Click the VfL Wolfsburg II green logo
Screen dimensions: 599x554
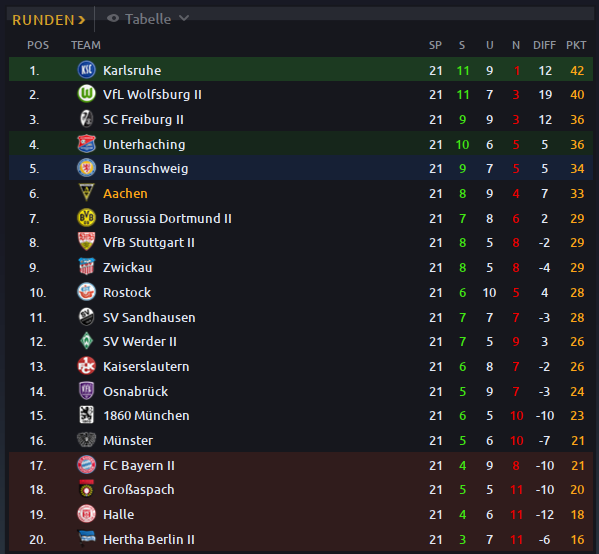point(86,94)
